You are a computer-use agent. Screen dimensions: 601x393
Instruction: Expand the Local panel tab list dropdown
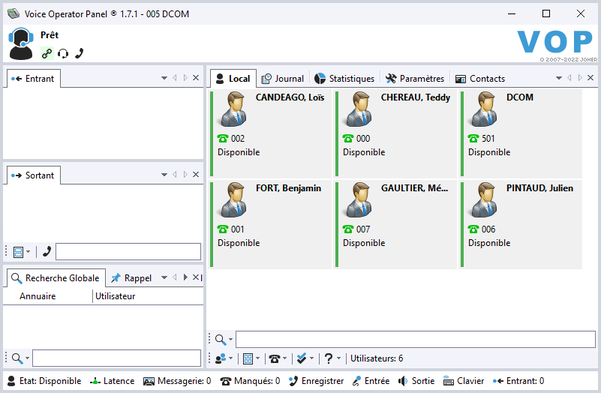pyautogui.click(x=559, y=78)
